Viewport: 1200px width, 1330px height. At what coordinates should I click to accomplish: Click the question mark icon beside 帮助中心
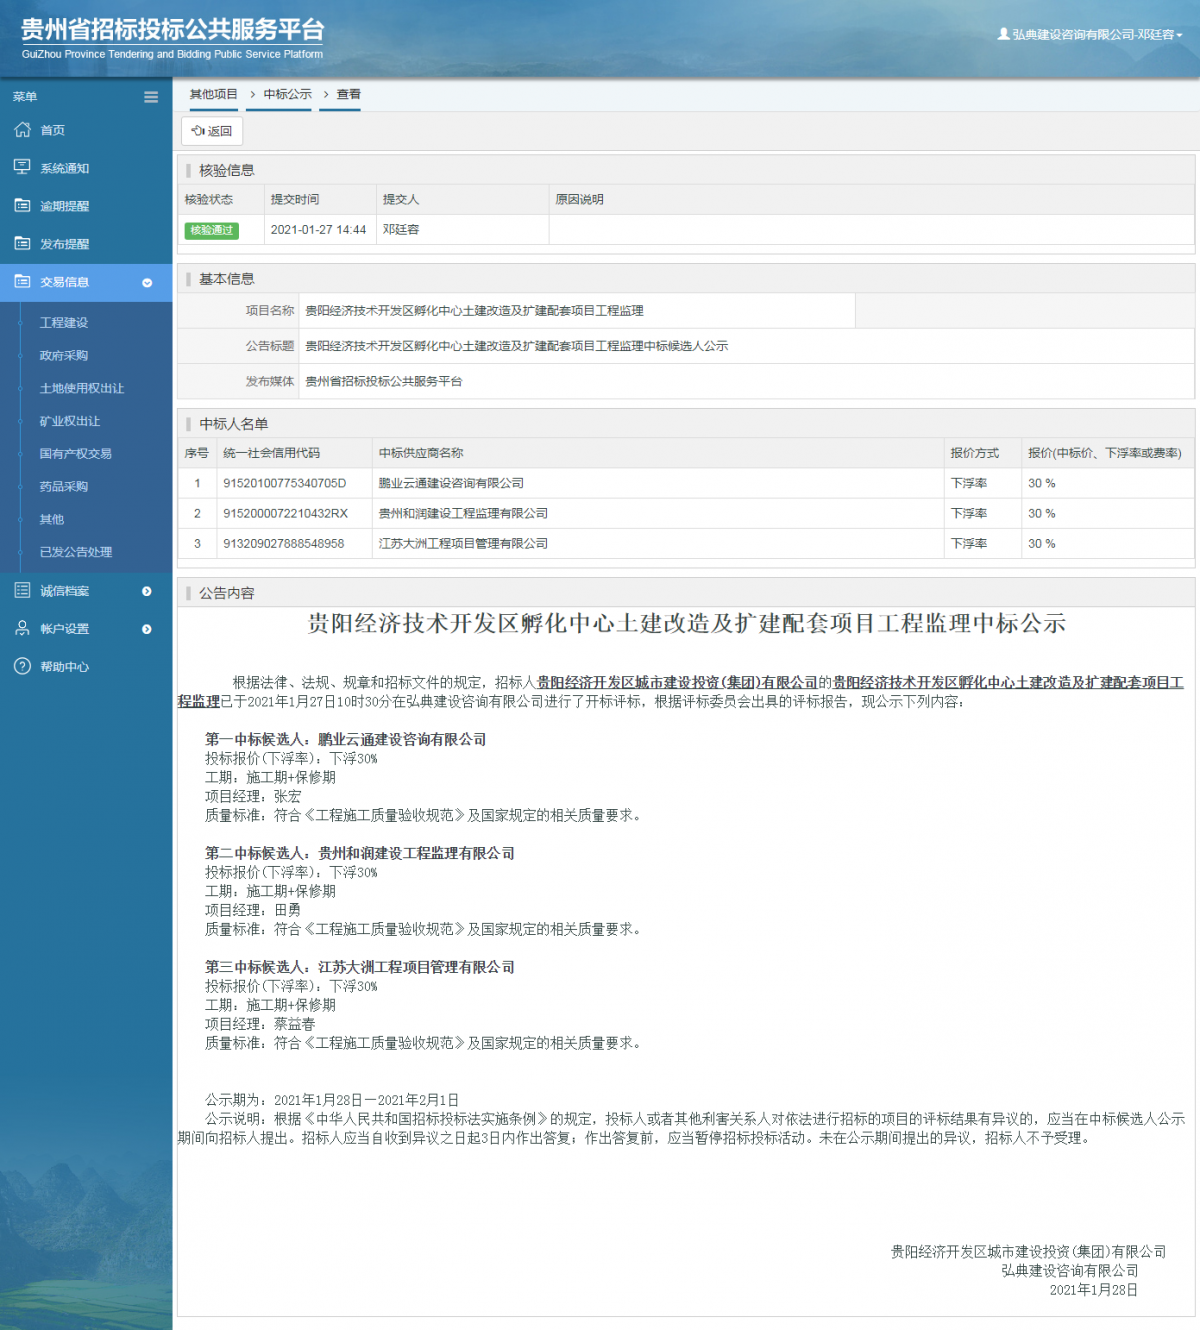[22, 667]
